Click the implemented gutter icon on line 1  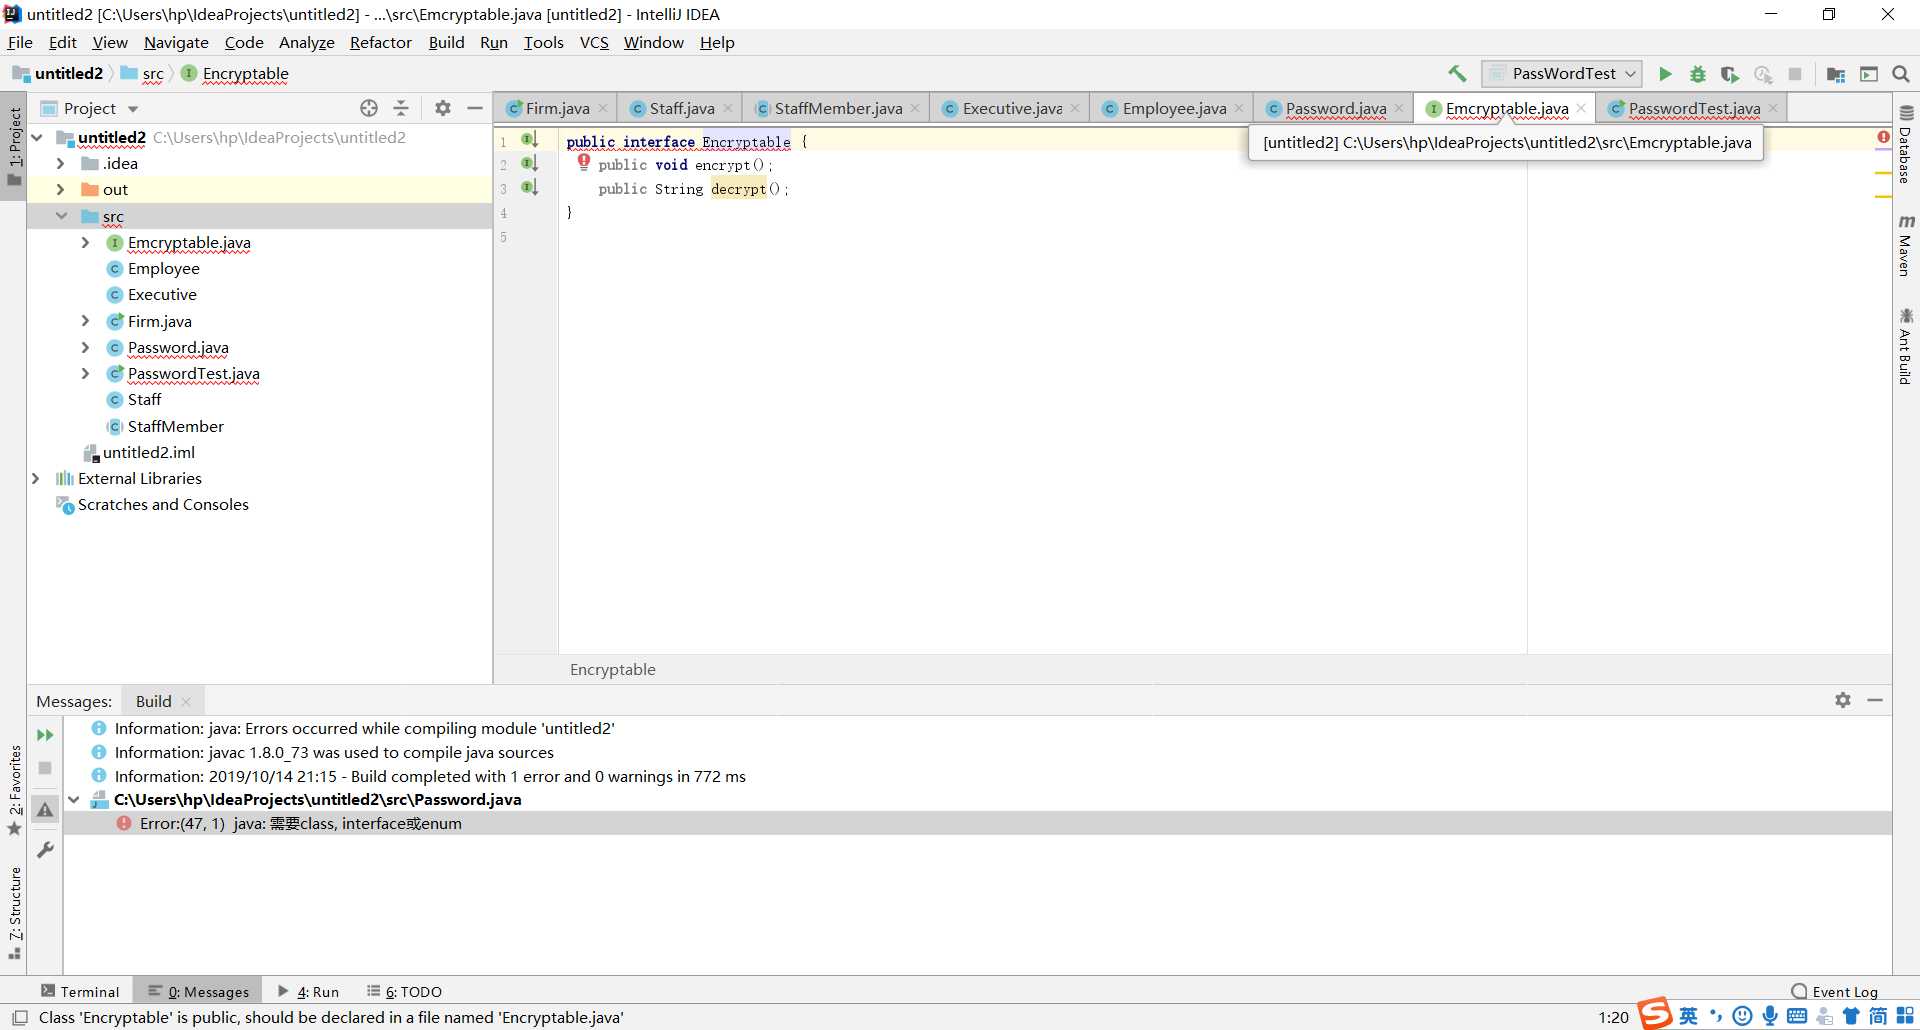tap(529, 140)
